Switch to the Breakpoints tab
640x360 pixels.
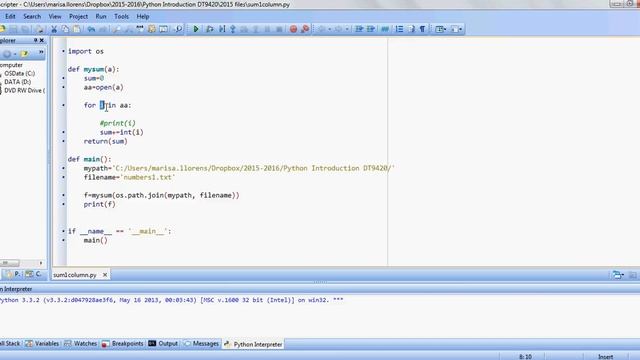122,344
